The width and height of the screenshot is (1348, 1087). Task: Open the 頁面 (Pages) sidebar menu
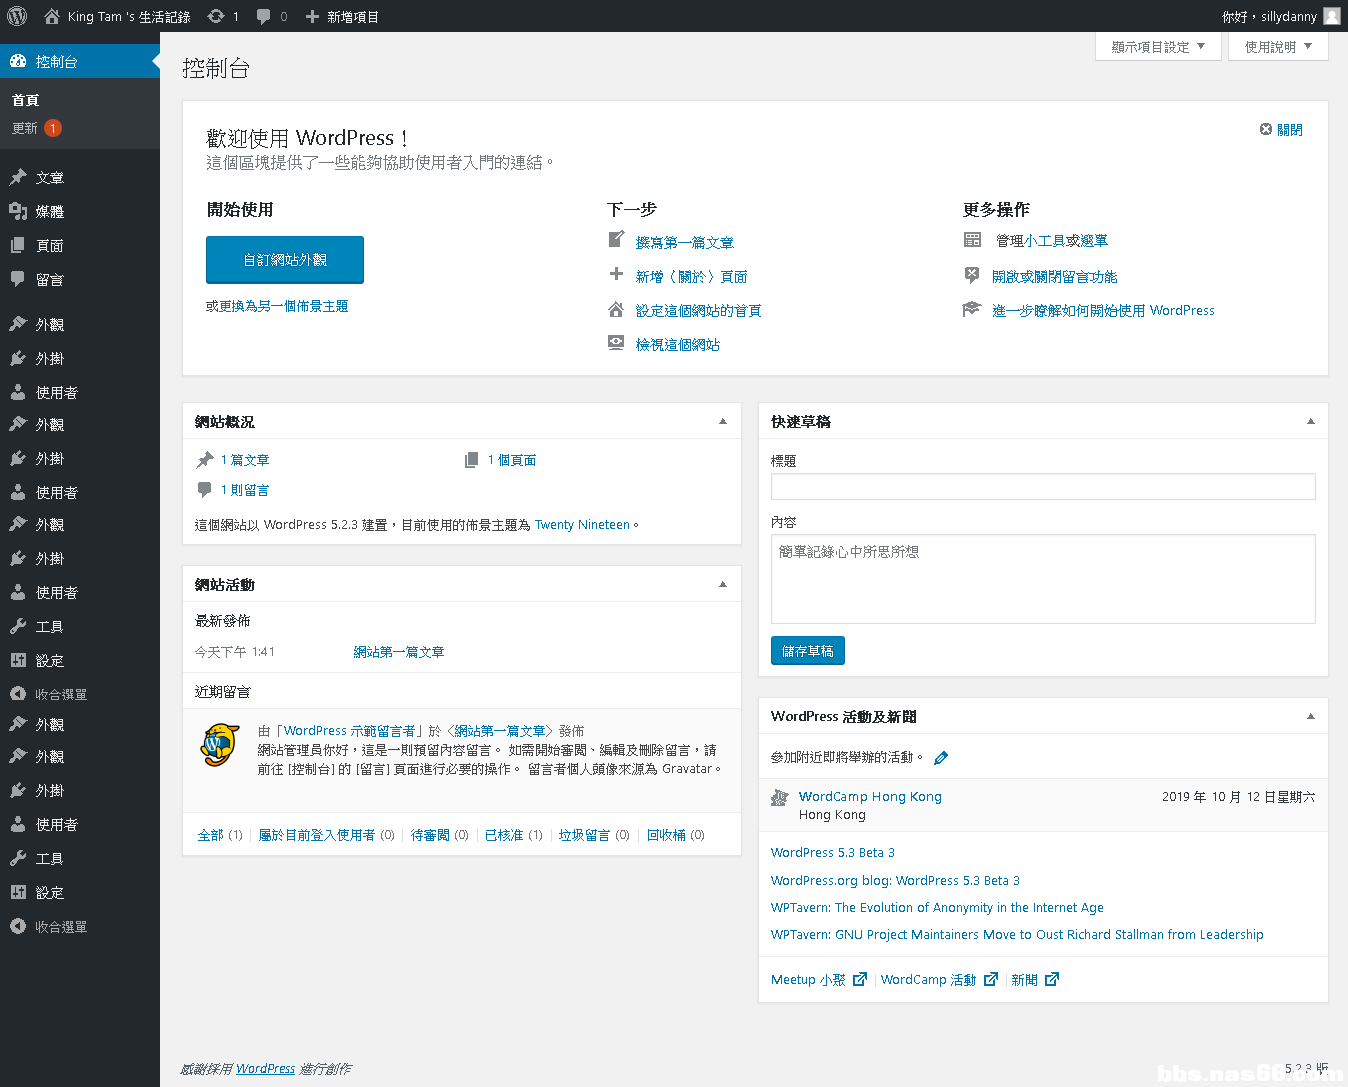[x=49, y=246]
